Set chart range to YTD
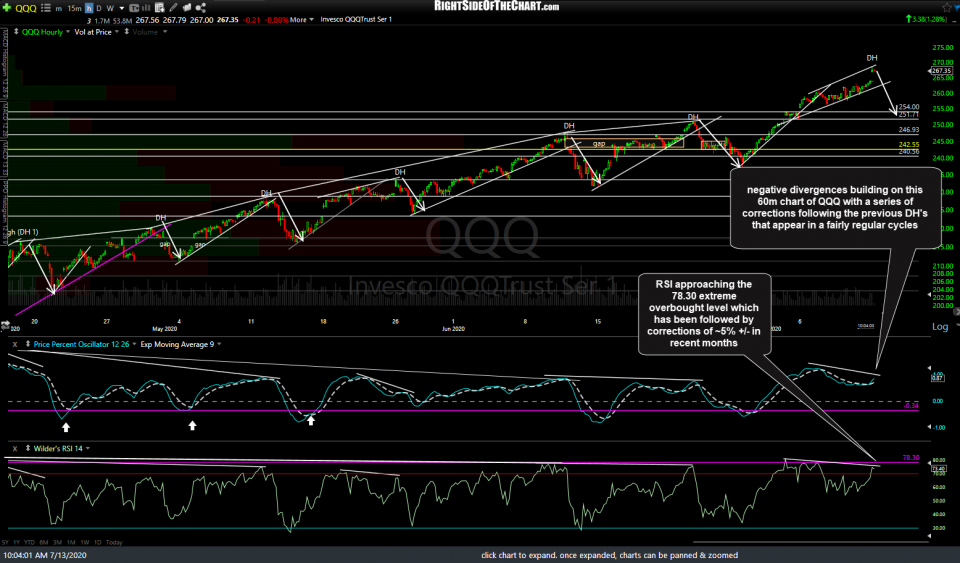Screen dimensions: 960x563 [29, 542]
